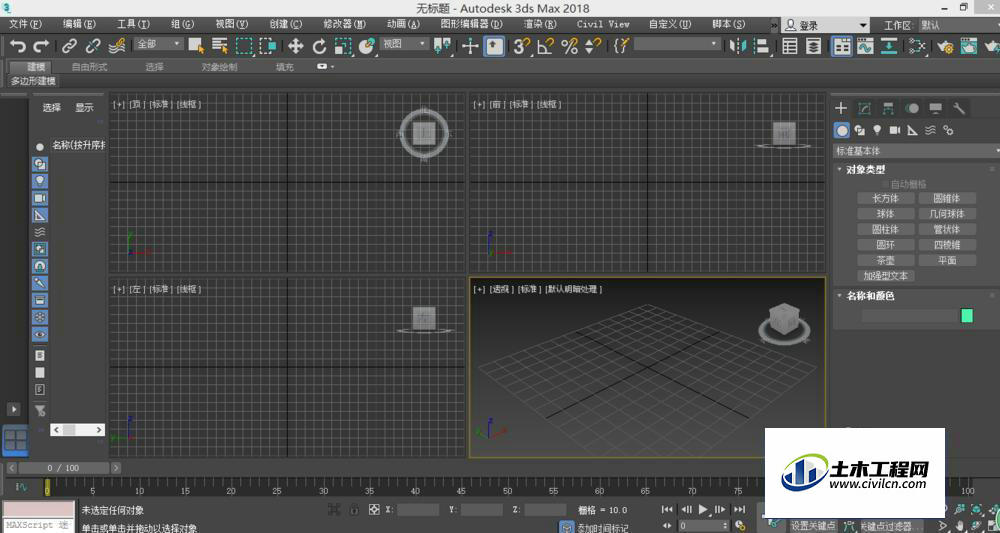Activate the Unlink Selection tool
1000x533 pixels.
pos(93,46)
